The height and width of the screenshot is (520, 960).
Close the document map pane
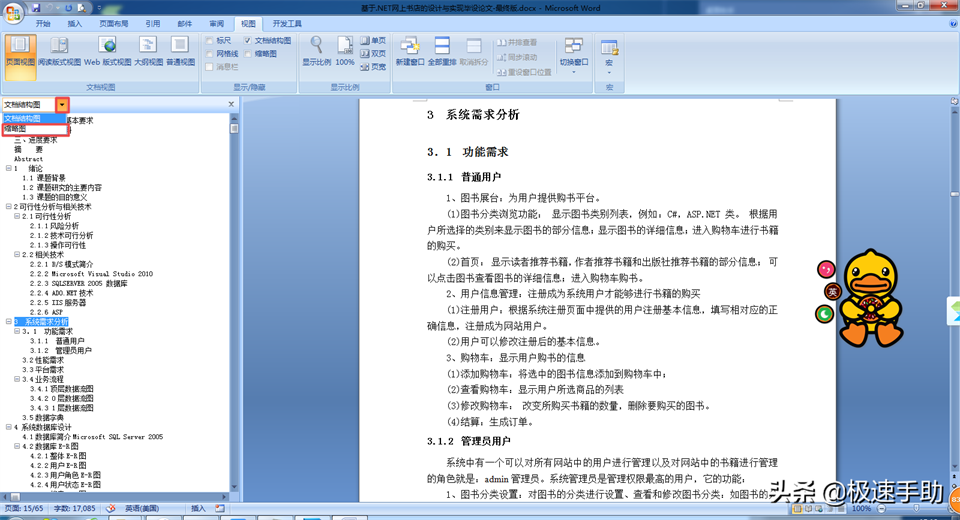[231, 104]
